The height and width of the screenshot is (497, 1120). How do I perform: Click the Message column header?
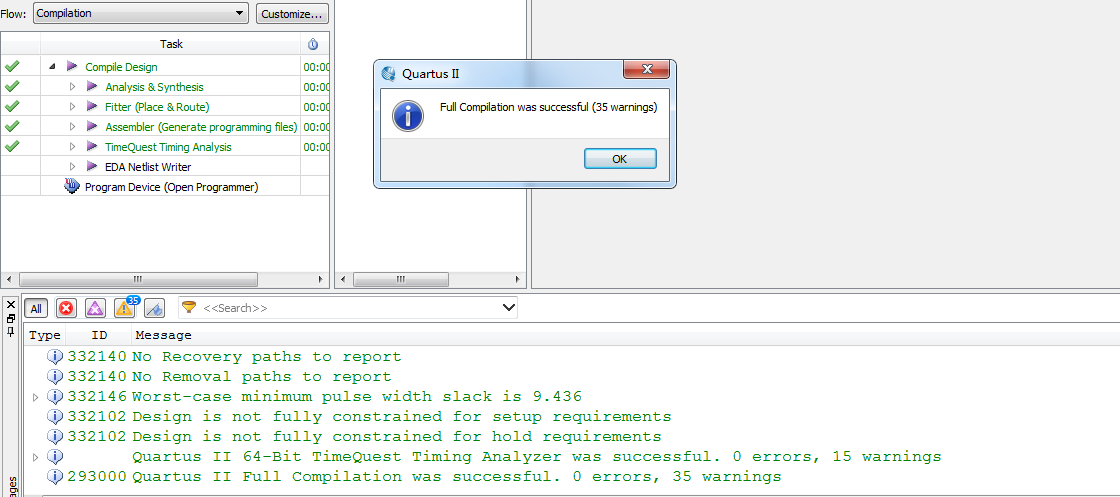point(164,335)
